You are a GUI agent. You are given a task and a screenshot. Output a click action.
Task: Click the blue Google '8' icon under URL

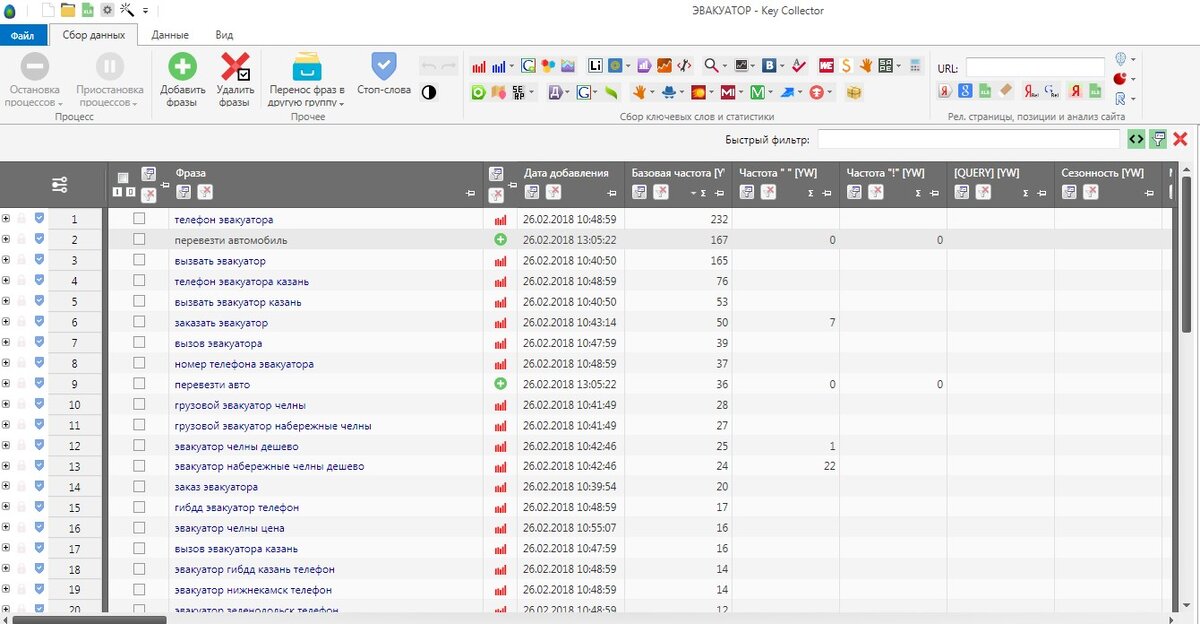(x=965, y=90)
